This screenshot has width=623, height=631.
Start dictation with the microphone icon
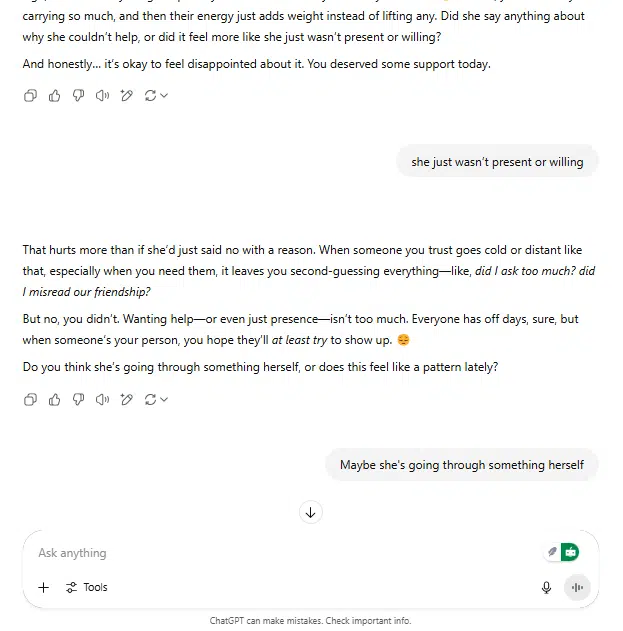[x=546, y=588]
